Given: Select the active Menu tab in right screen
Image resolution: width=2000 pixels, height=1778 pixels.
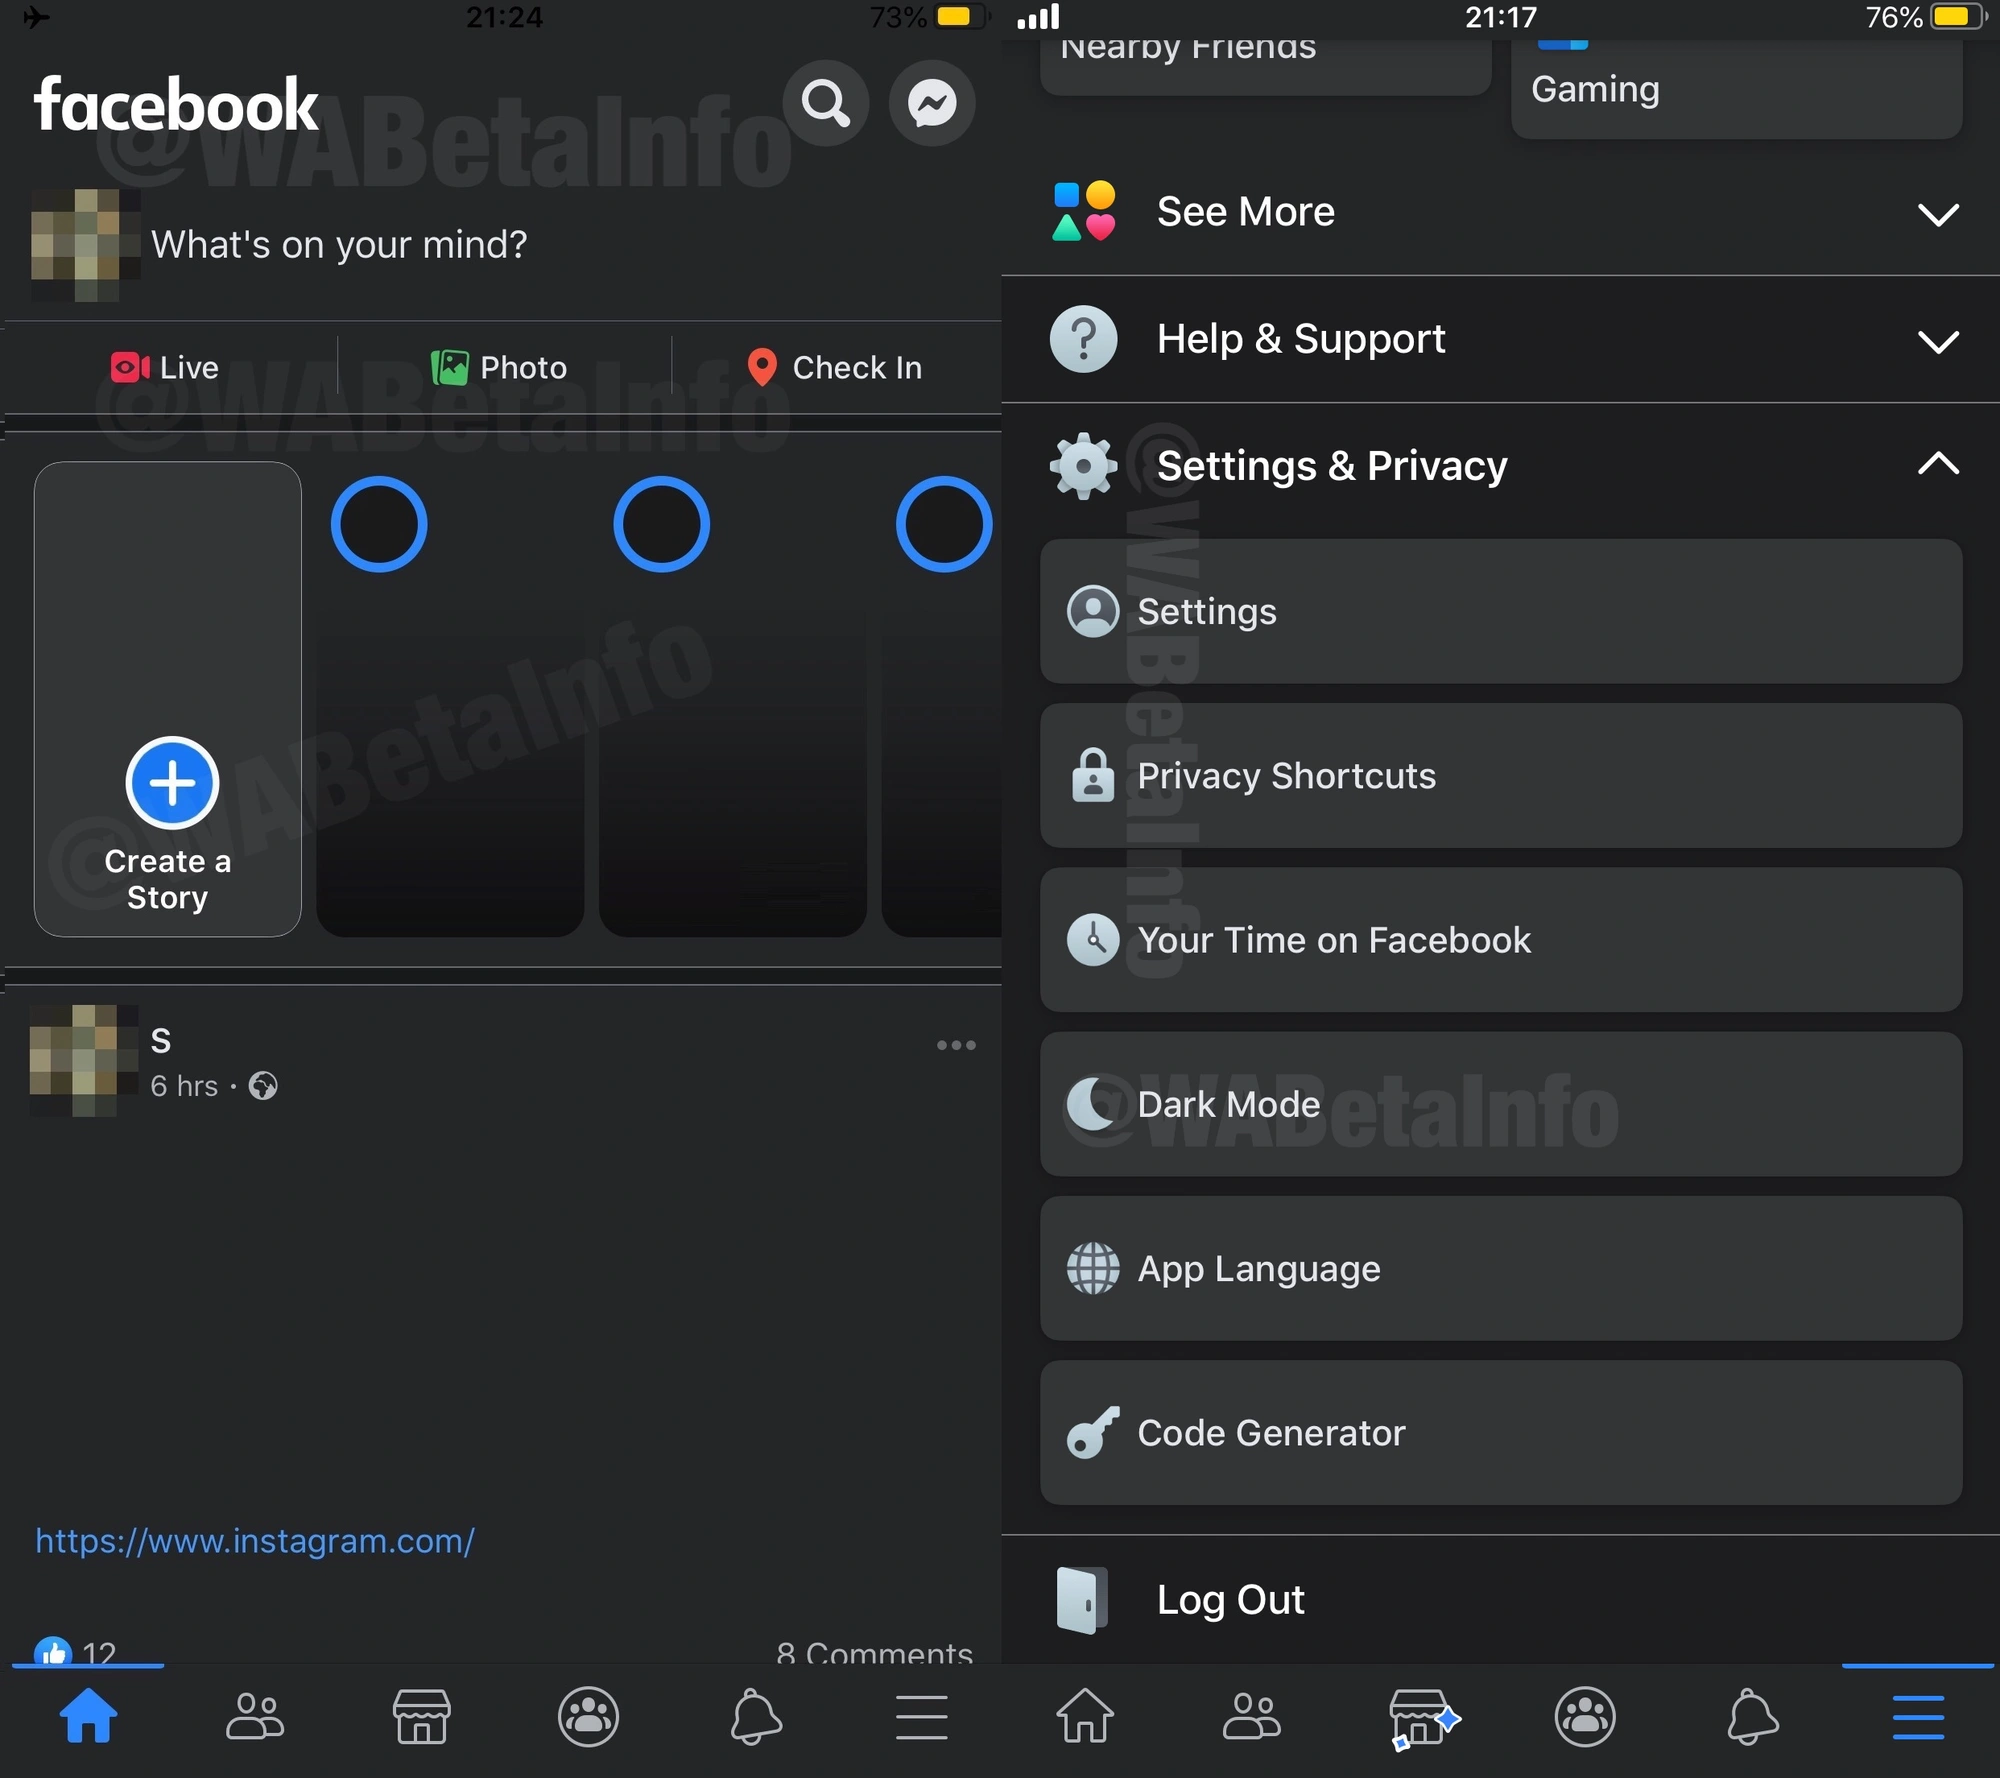Looking at the screenshot, I should pyautogui.click(x=1918, y=1716).
